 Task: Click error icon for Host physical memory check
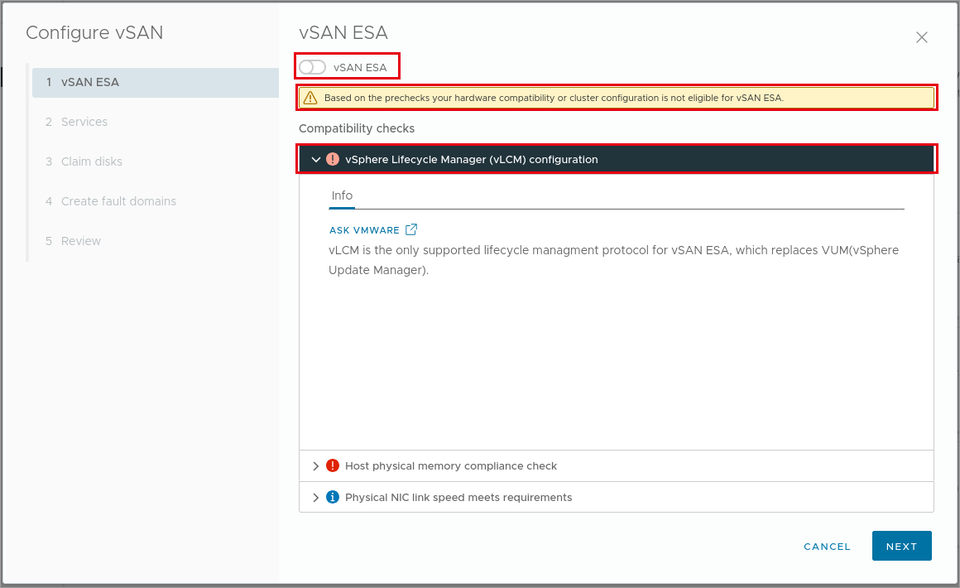click(x=332, y=466)
